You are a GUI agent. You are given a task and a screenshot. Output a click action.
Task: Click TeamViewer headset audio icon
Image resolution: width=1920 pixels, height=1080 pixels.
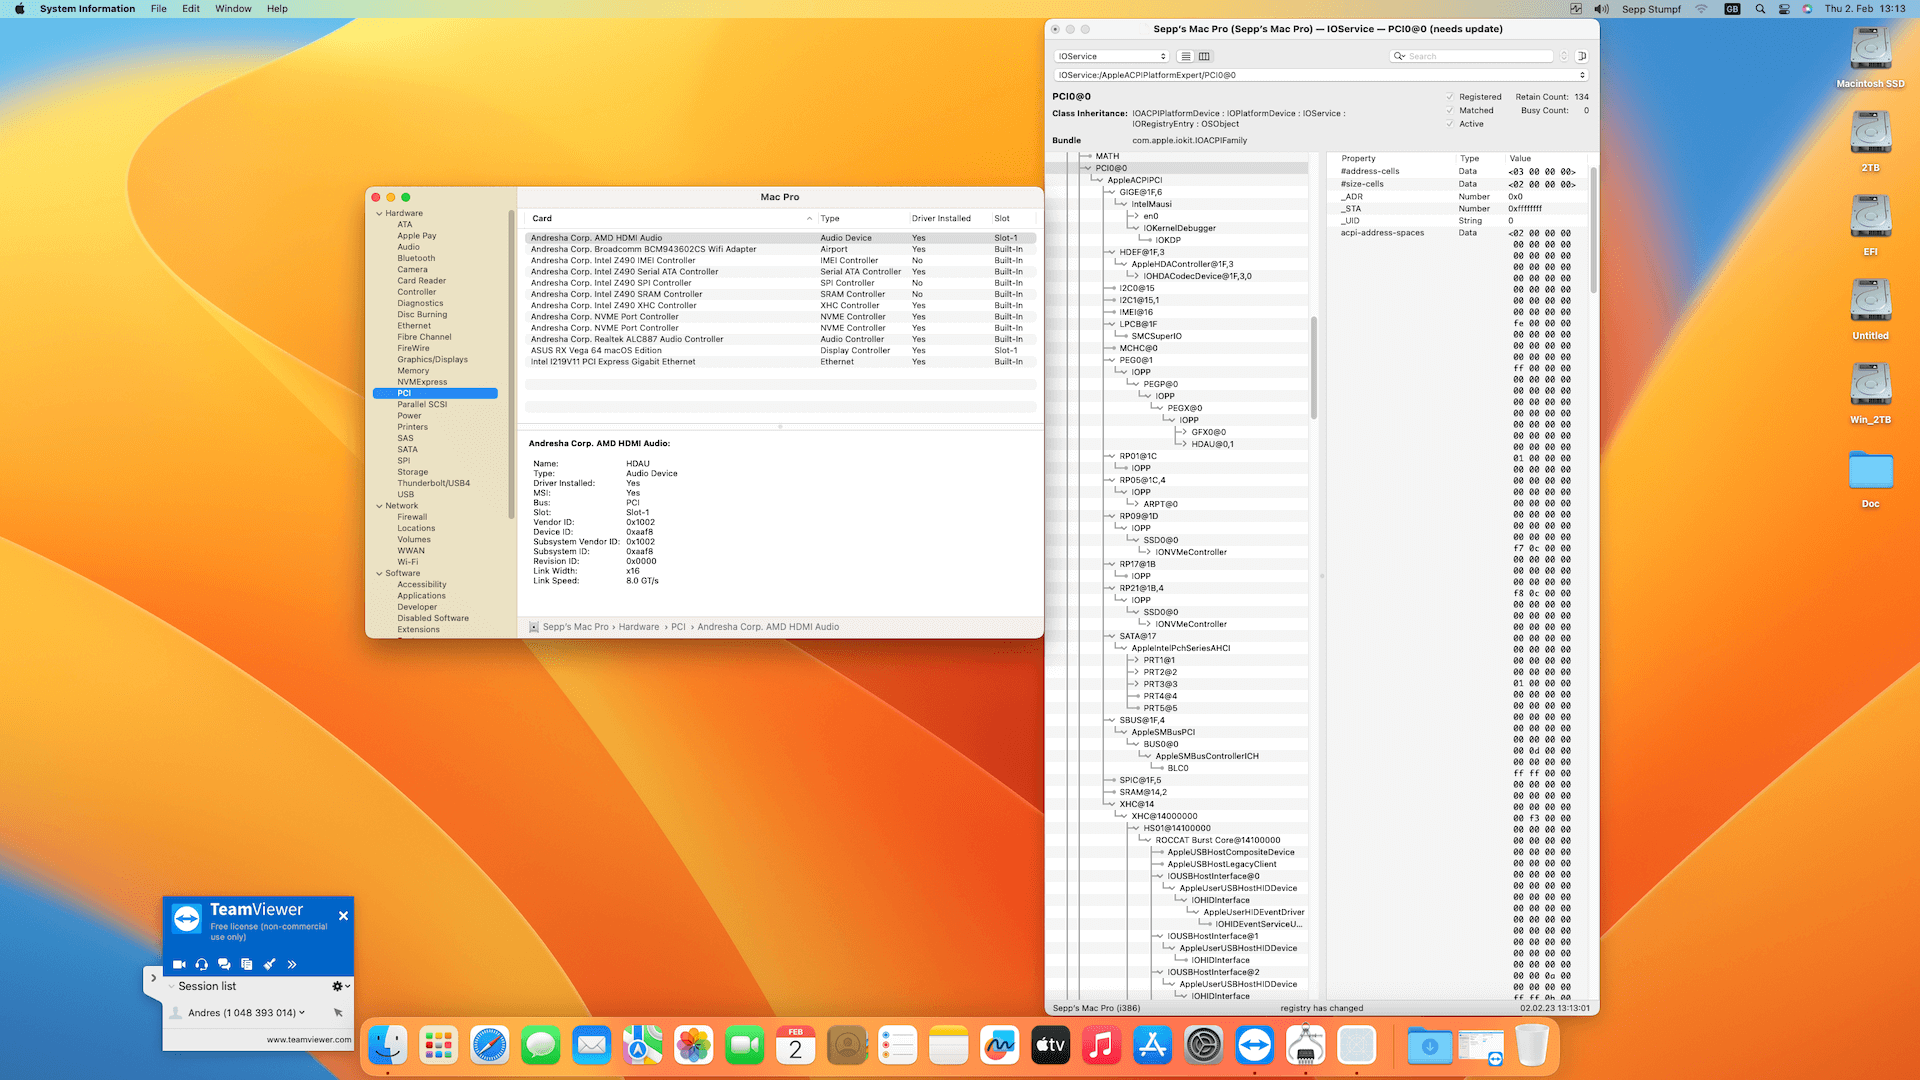tap(202, 964)
